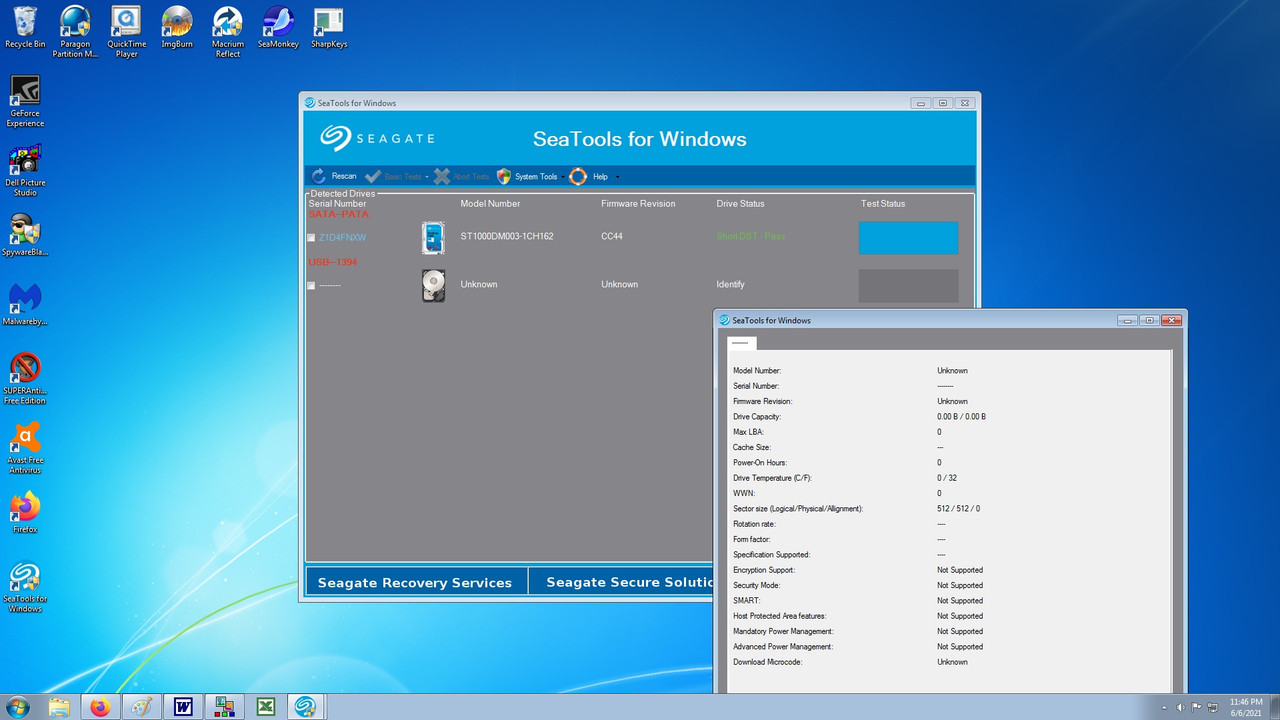Expand the System Tools dropdown arrow
Image resolution: width=1280 pixels, height=720 pixels.
[563, 177]
